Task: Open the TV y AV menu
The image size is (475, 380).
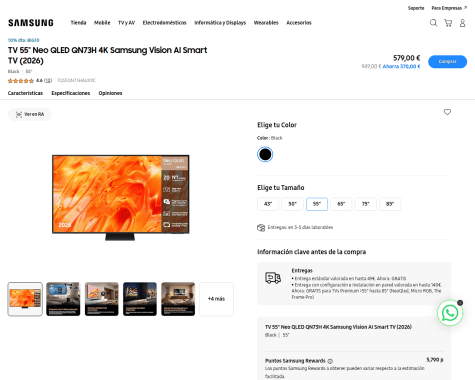Action: pos(126,23)
